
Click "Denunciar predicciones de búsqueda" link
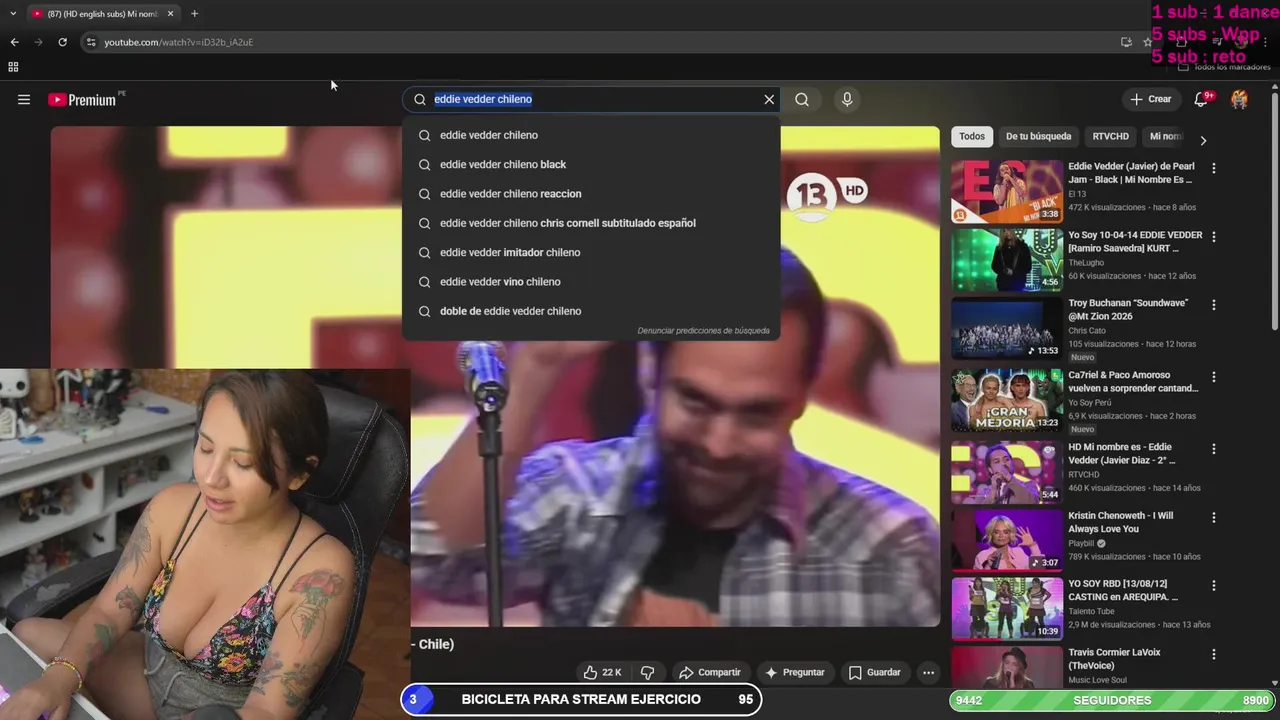[x=703, y=331]
